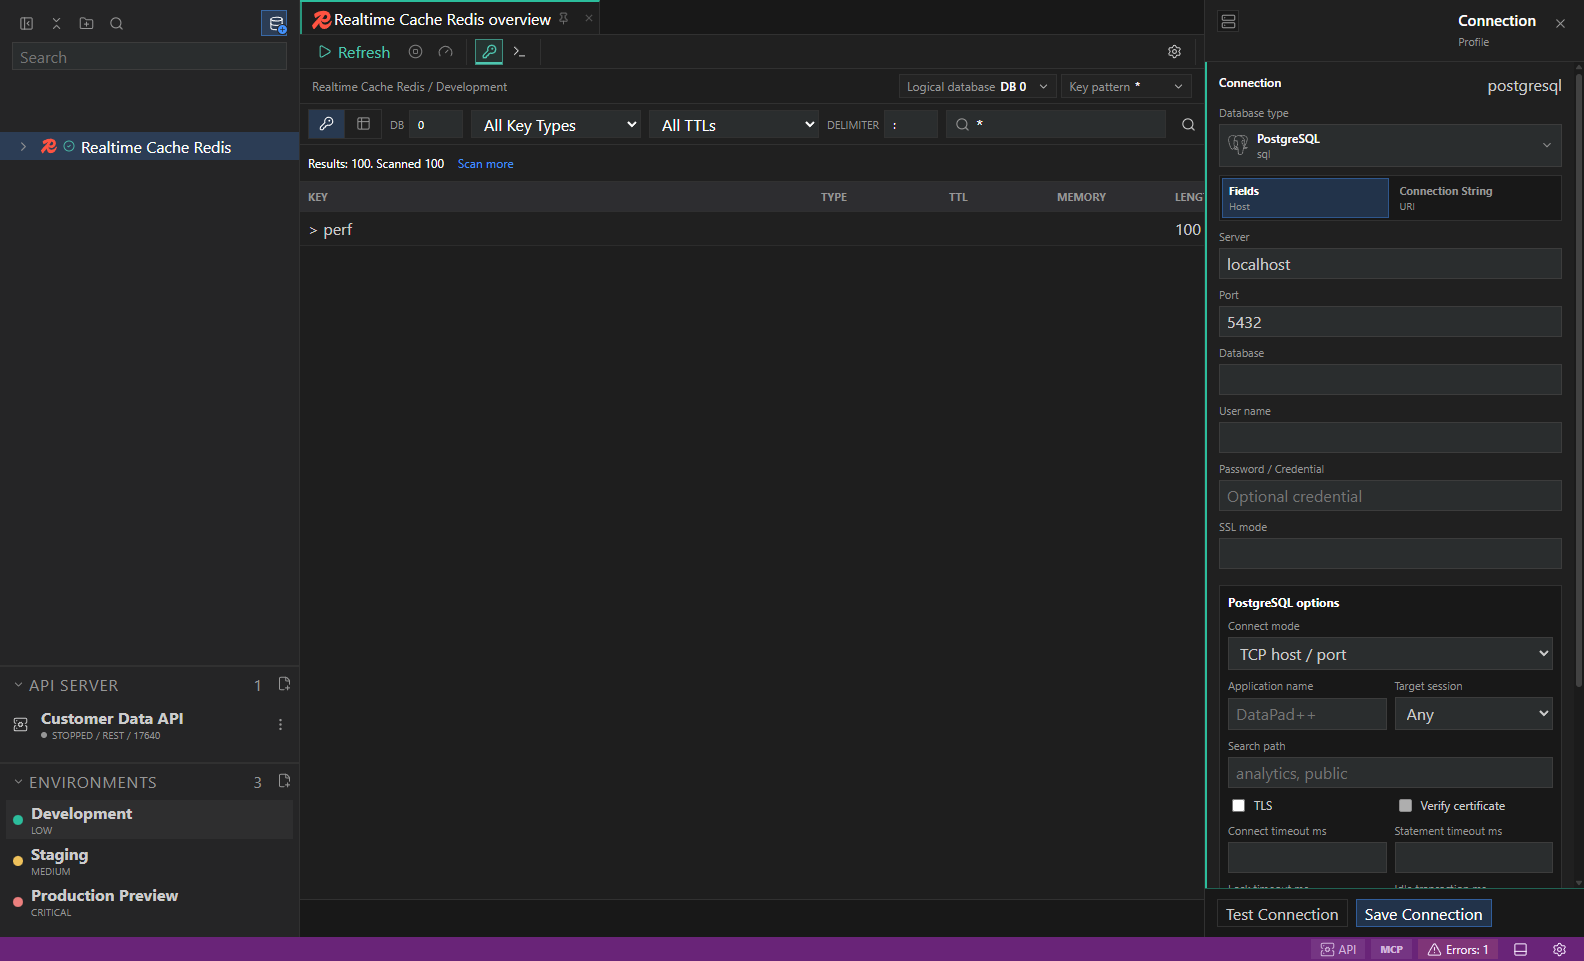Image resolution: width=1584 pixels, height=961 pixels.
Task: Click the collapse-all tree icon
Action: tap(57, 23)
